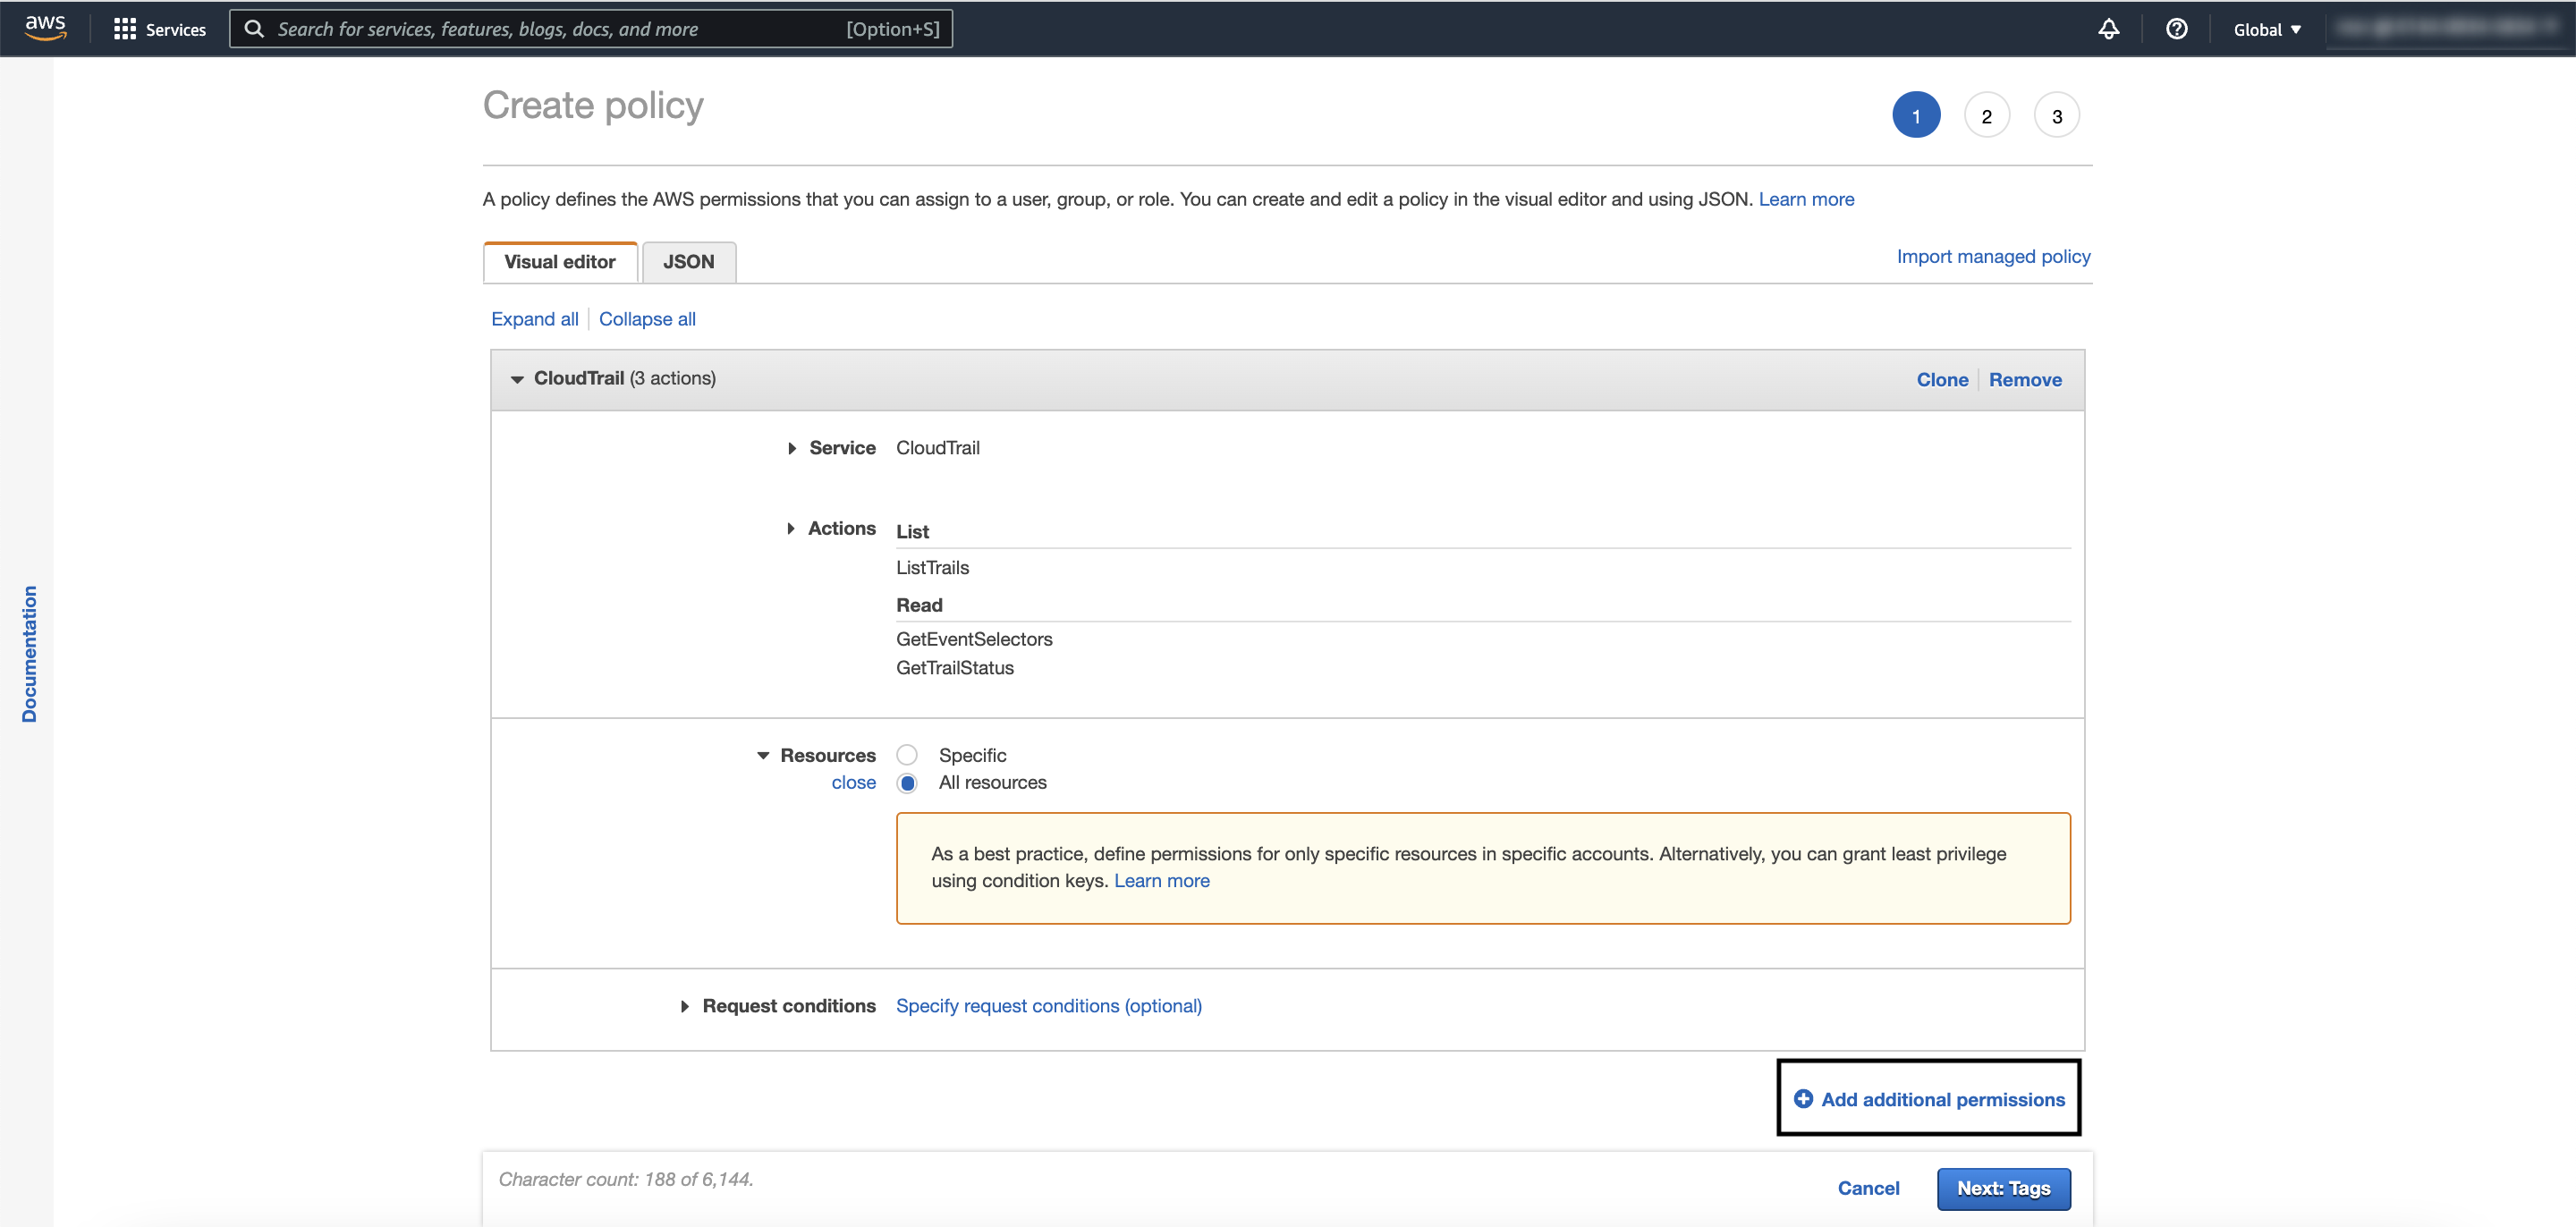
Task: Expand the Request conditions arrow
Action: pyautogui.click(x=685, y=1006)
